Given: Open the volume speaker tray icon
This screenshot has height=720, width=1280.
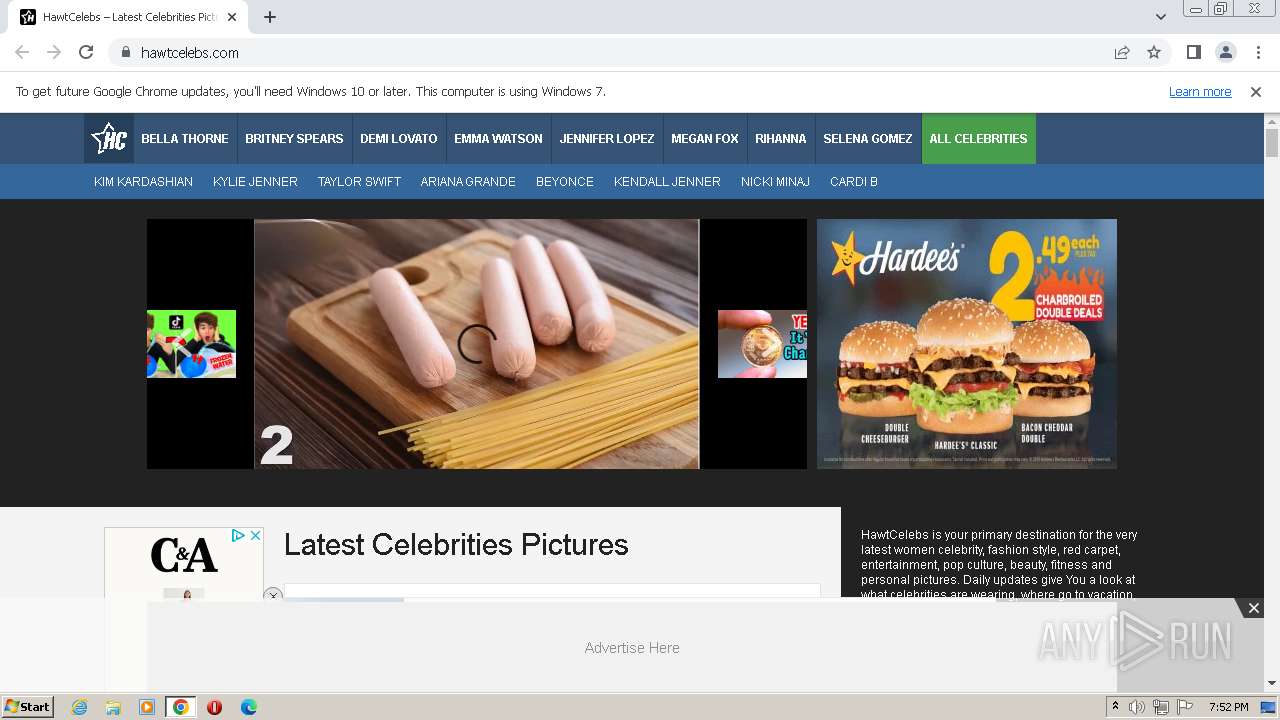Looking at the screenshot, I should 1137,707.
